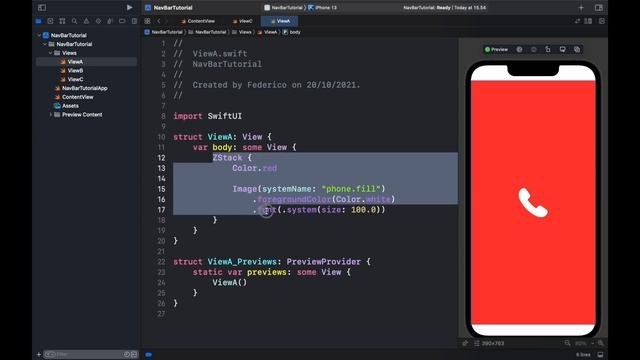
Task: Open the Issue navigator warning icon
Action: tap(86, 21)
